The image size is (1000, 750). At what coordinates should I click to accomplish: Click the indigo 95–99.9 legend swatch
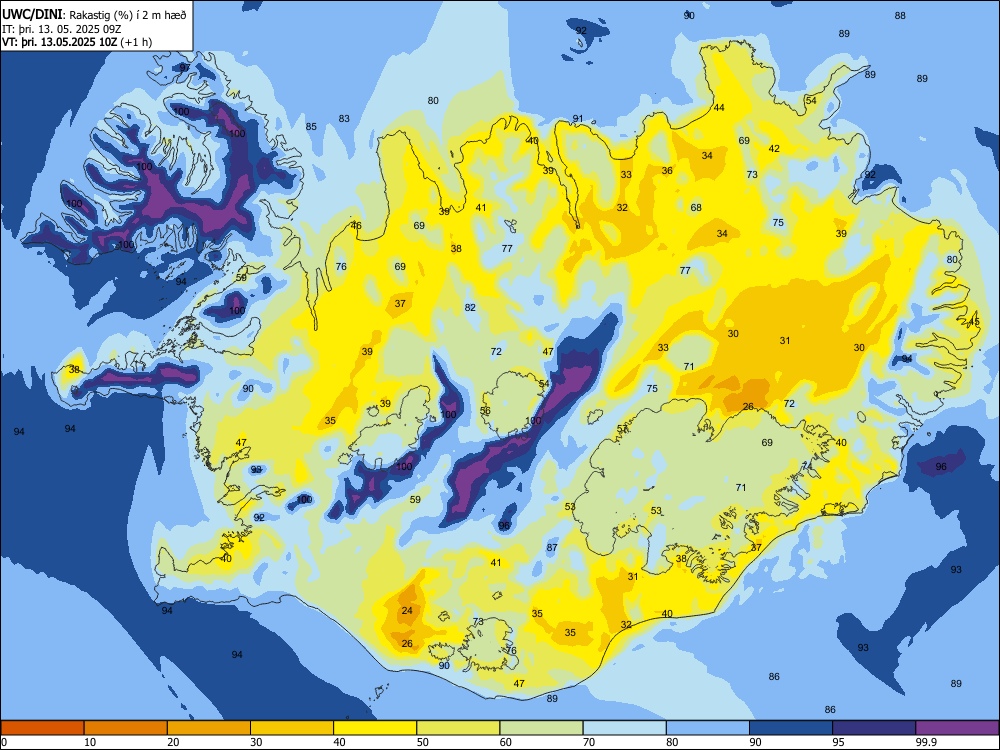click(874, 728)
